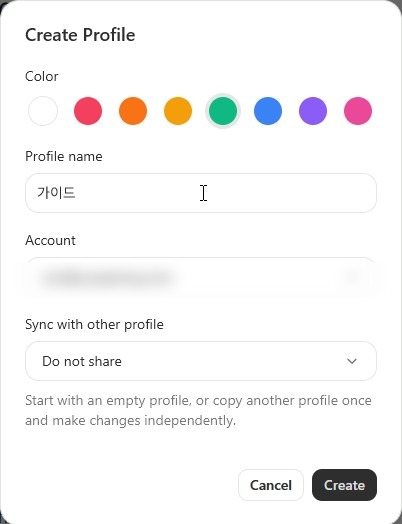The width and height of the screenshot is (402, 524).
Task: Click the blurred arrow in Account field
Action: (352, 277)
